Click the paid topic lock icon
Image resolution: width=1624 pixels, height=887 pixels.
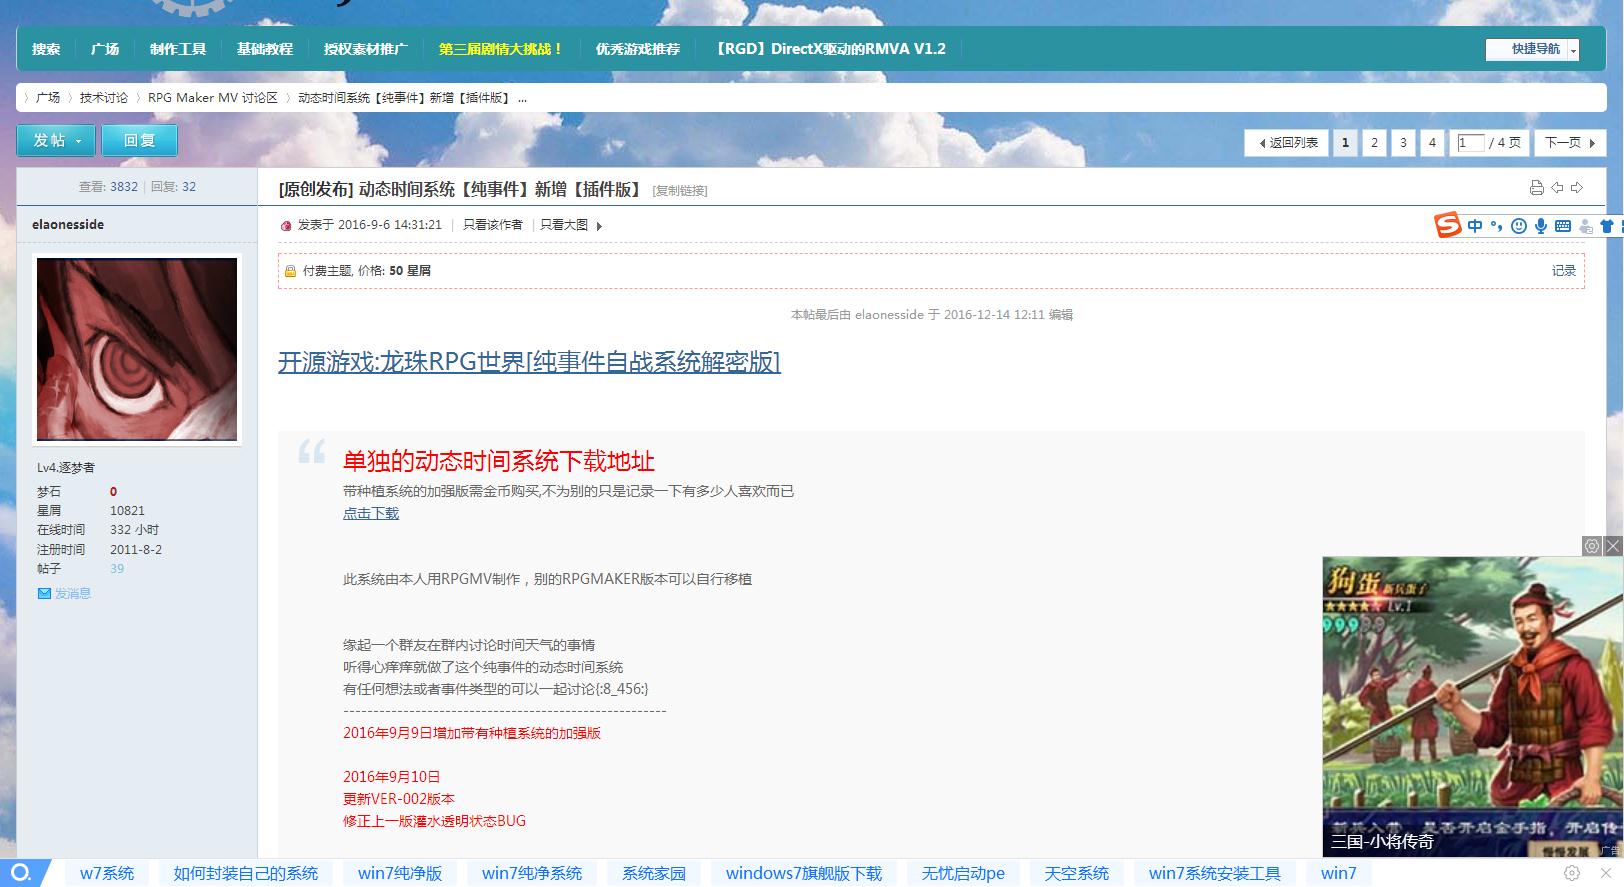point(290,271)
